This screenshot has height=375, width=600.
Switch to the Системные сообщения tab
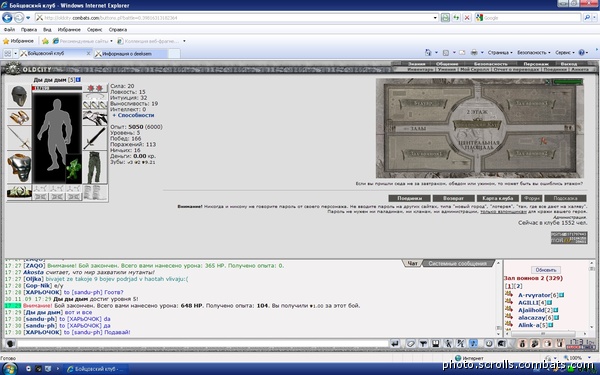(x=458, y=264)
